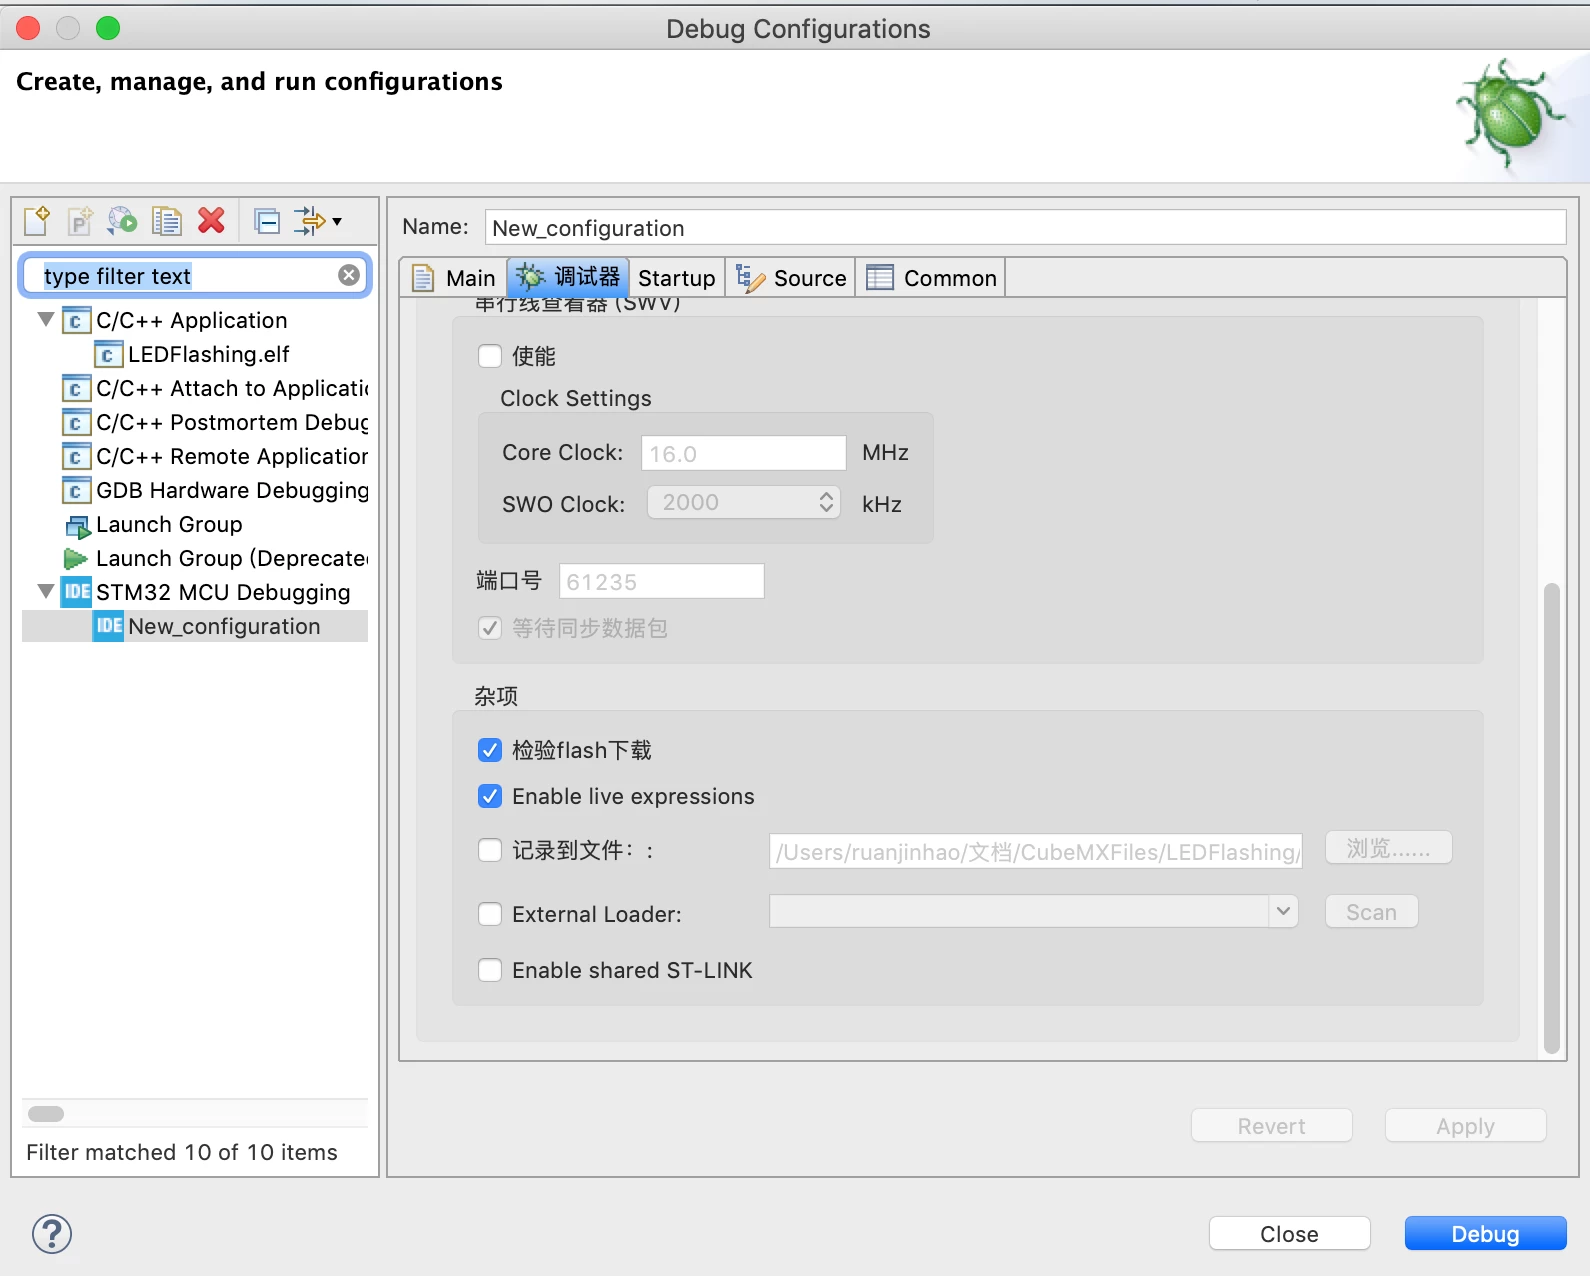Screen dimensions: 1590x1276
Task: Click the Launch Group icon
Action: [77, 525]
